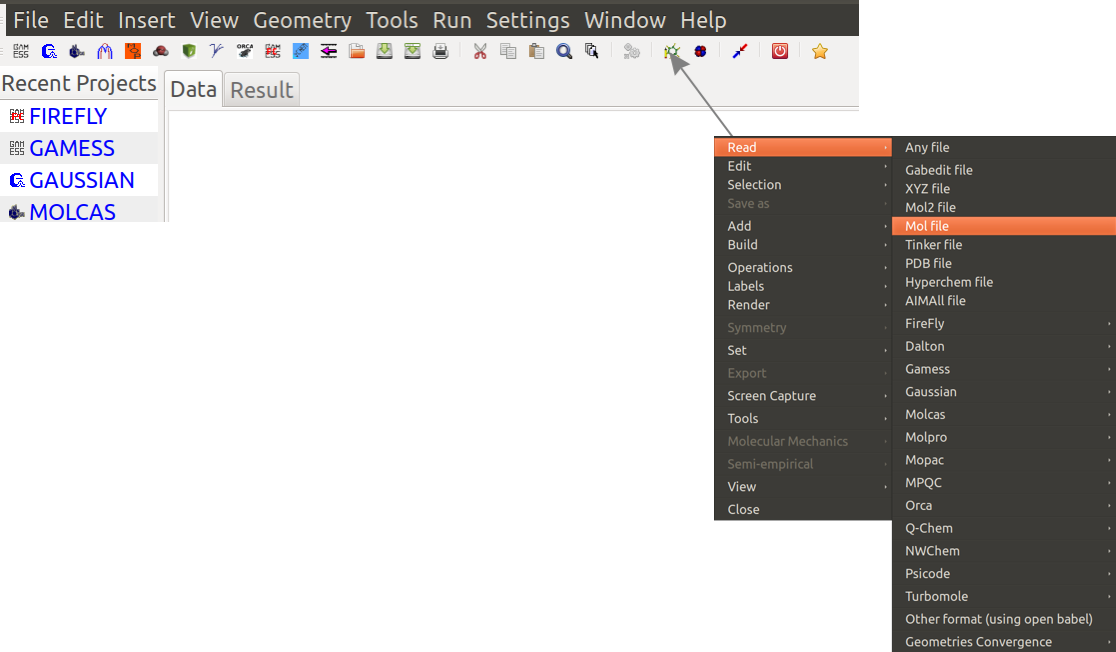
Task: Click the Copy toolbar icon
Action: tap(508, 51)
